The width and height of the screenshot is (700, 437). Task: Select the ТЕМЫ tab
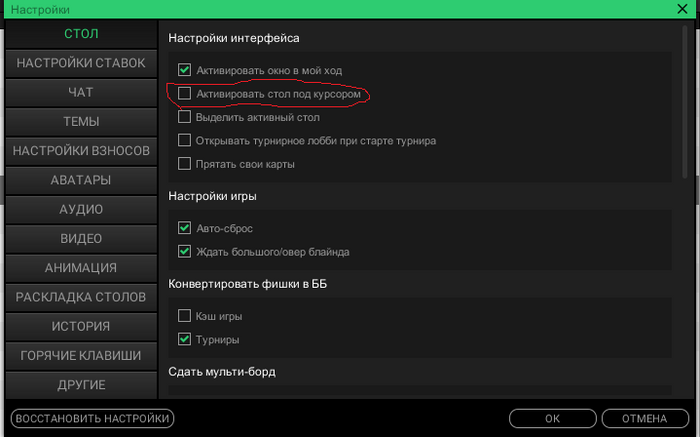coord(81,121)
